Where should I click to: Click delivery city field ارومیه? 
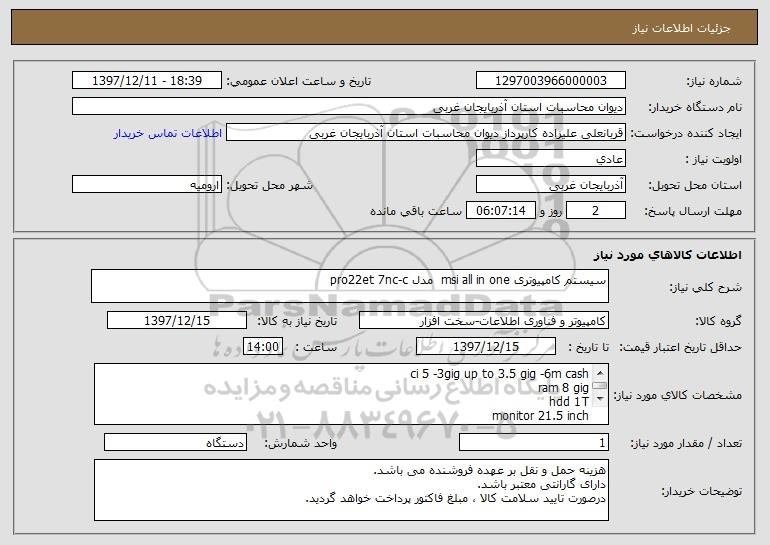click(x=147, y=185)
